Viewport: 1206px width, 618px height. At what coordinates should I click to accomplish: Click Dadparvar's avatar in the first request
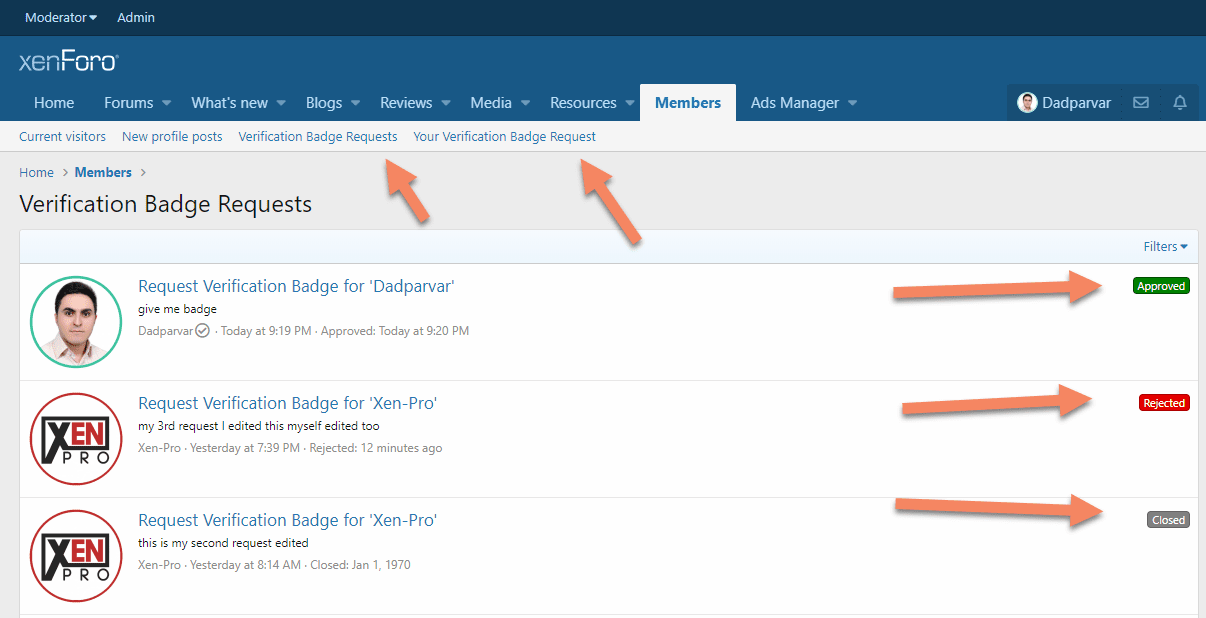(76, 322)
